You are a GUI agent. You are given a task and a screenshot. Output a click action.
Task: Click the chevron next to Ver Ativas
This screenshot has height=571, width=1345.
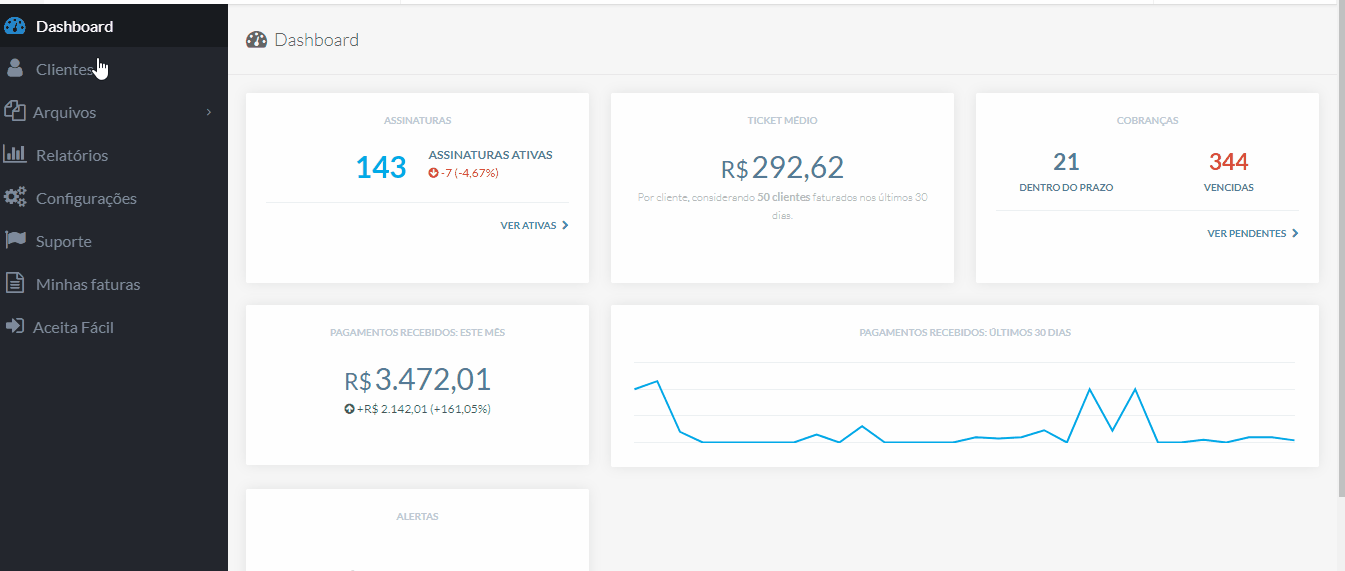[x=566, y=226]
